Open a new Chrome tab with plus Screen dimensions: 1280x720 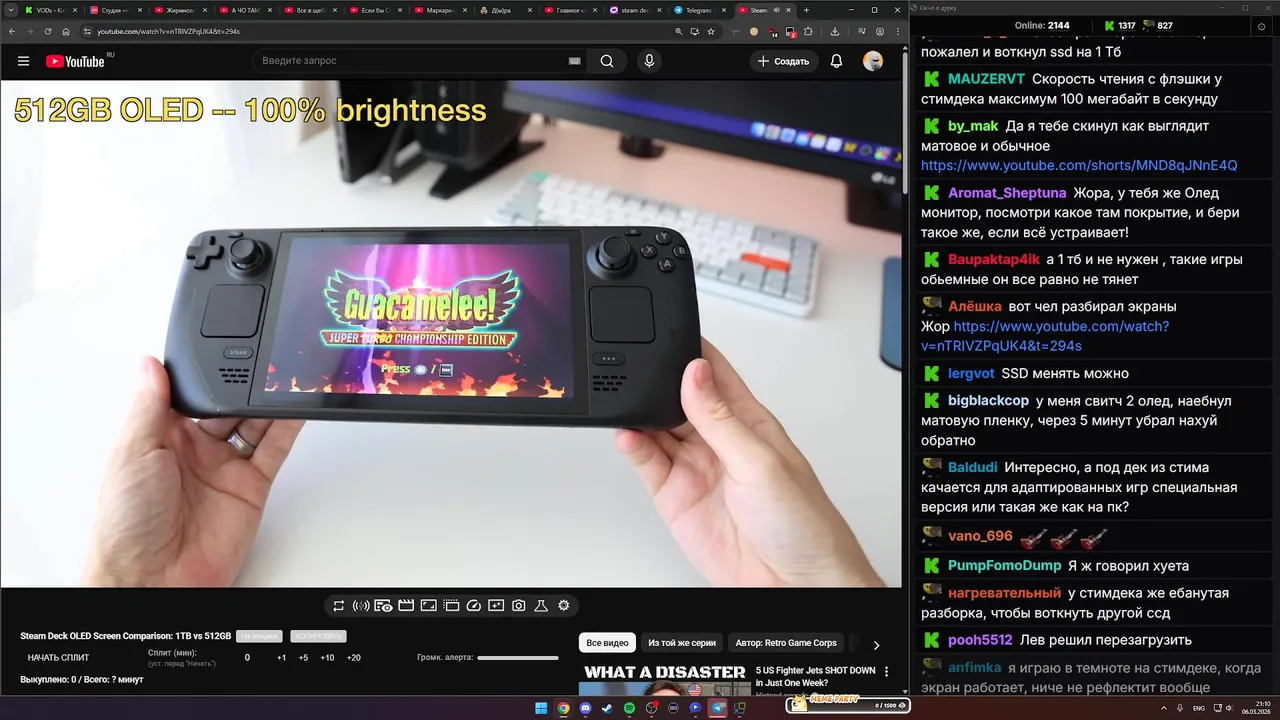coord(806,10)
